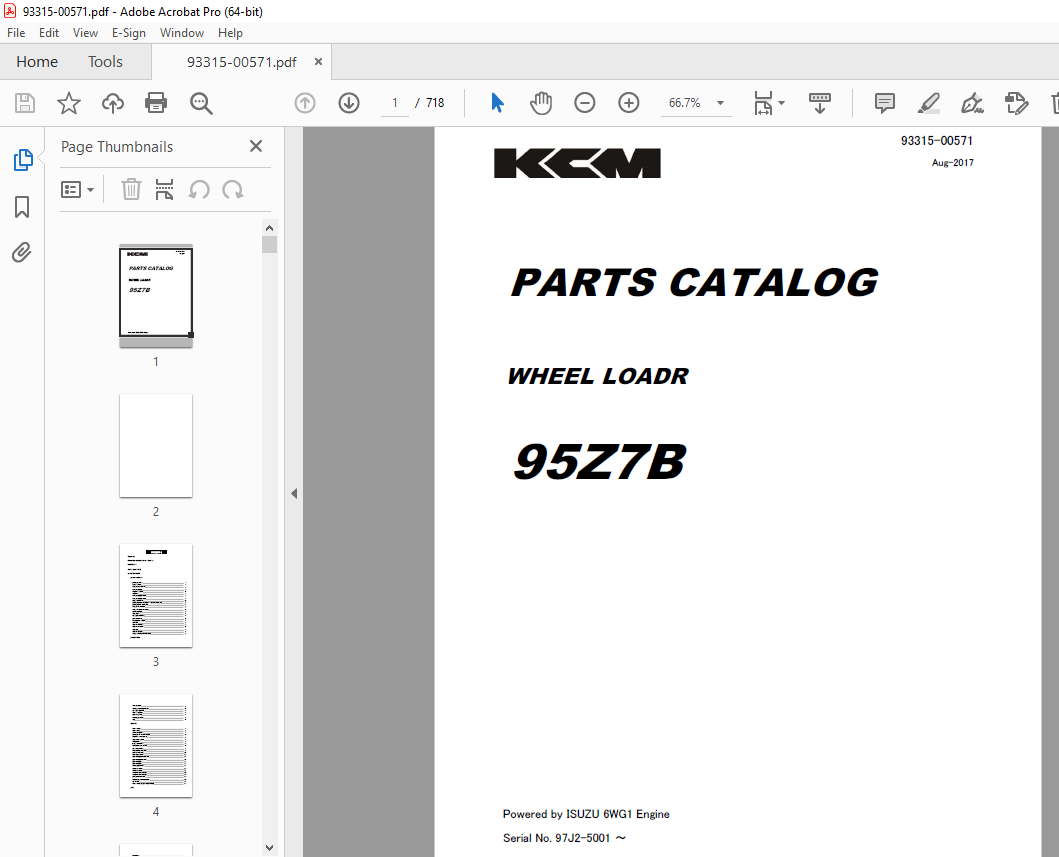Viewport: 1059px width, 857px height.
Task: Zoom out with the minus button
Action: 584,103
